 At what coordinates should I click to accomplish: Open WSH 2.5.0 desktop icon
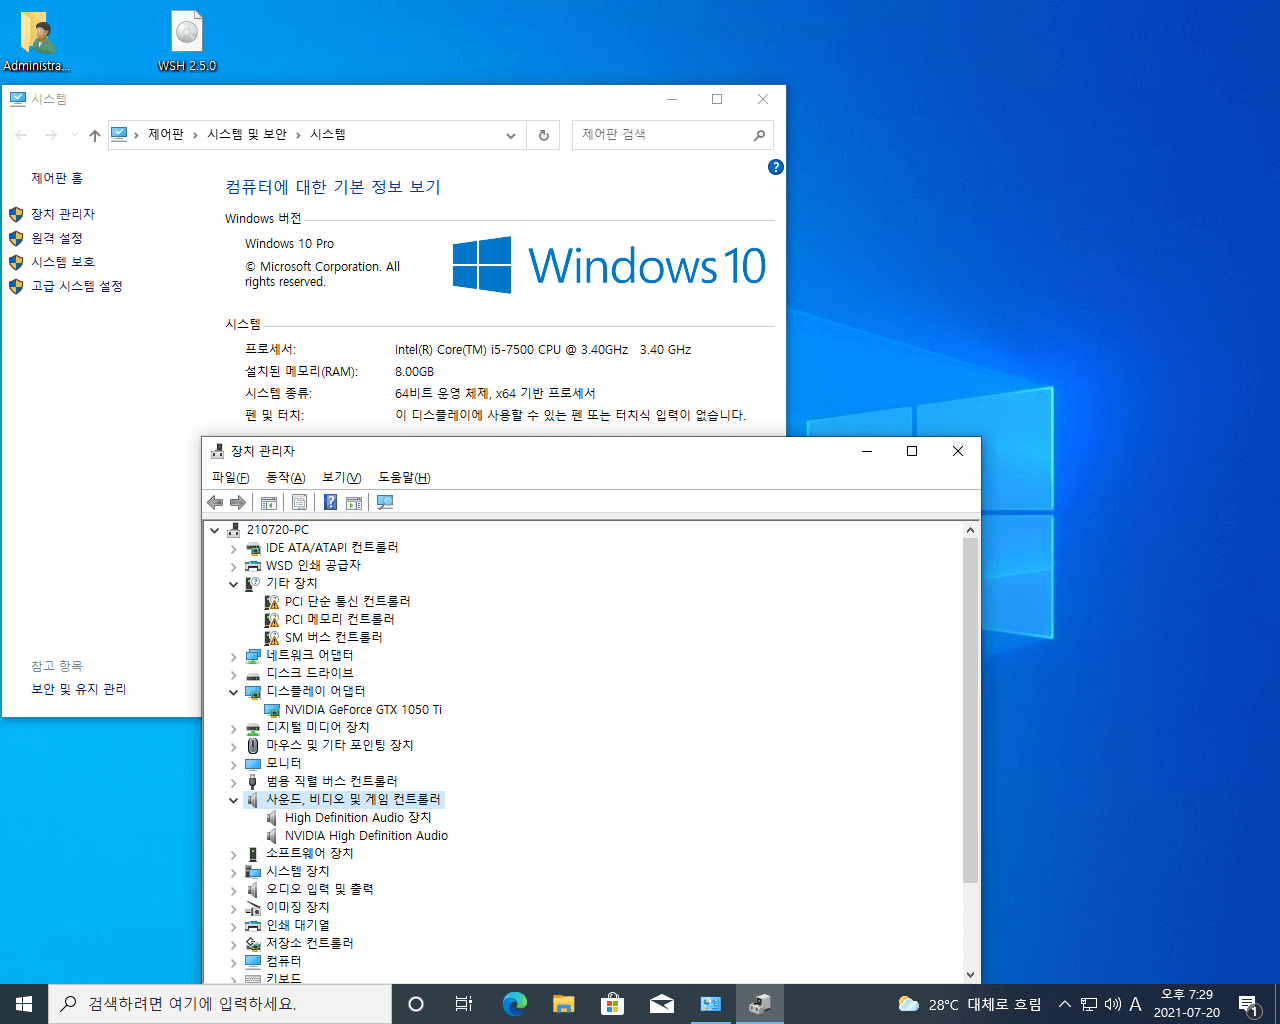coord(187,43)
